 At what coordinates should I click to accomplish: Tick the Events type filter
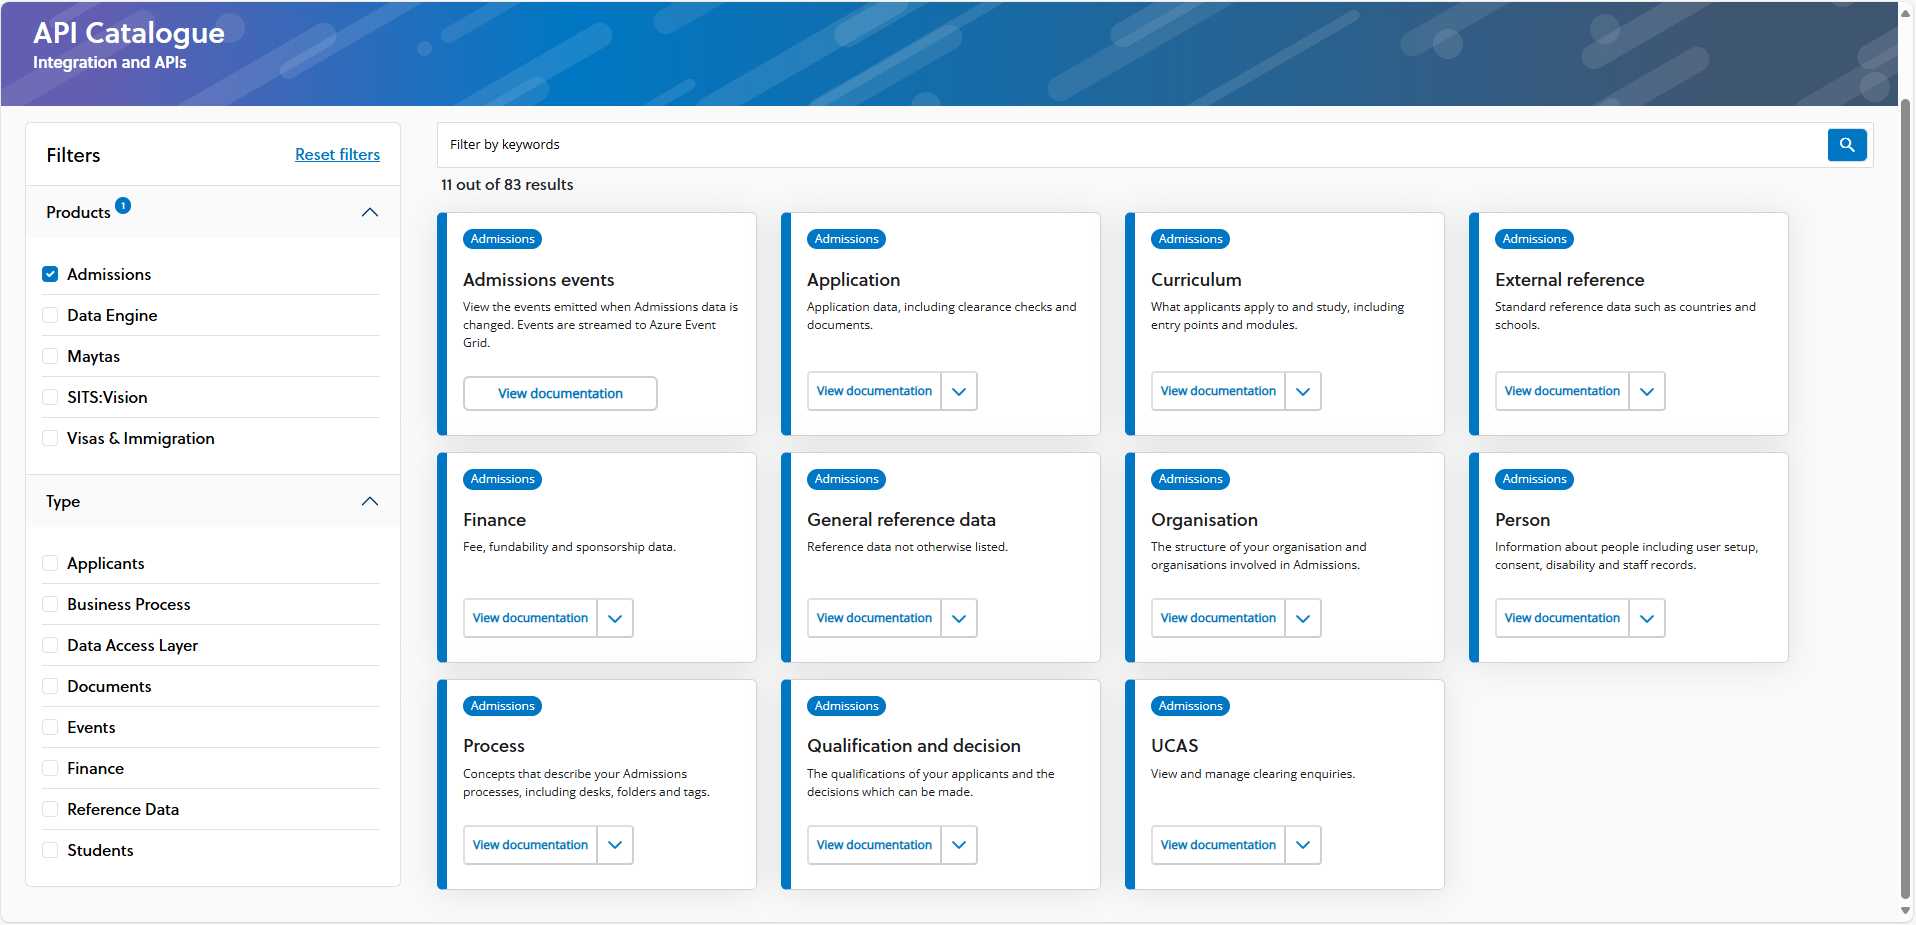point(50,727)
